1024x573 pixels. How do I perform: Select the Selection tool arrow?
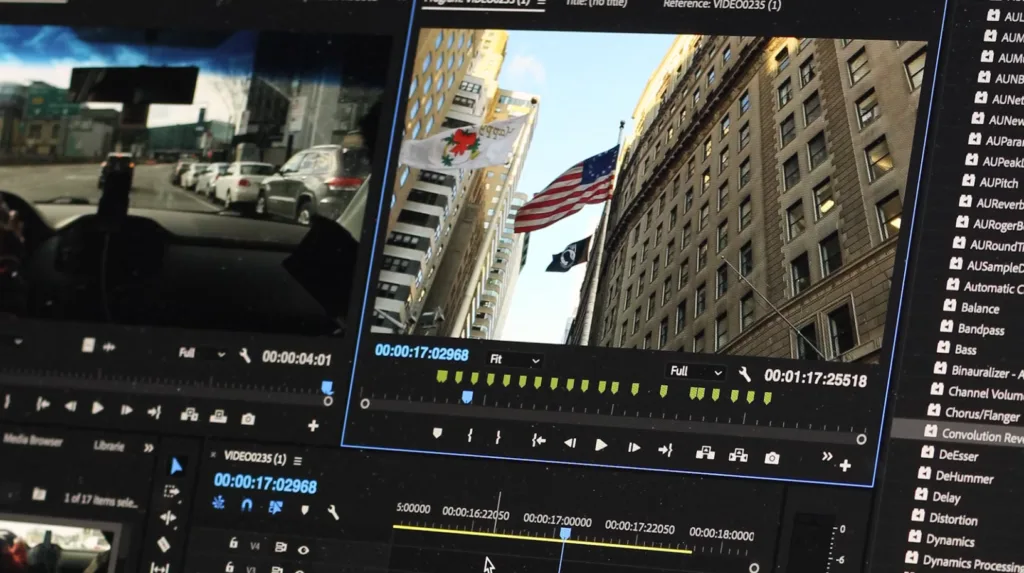coord(176,466)
